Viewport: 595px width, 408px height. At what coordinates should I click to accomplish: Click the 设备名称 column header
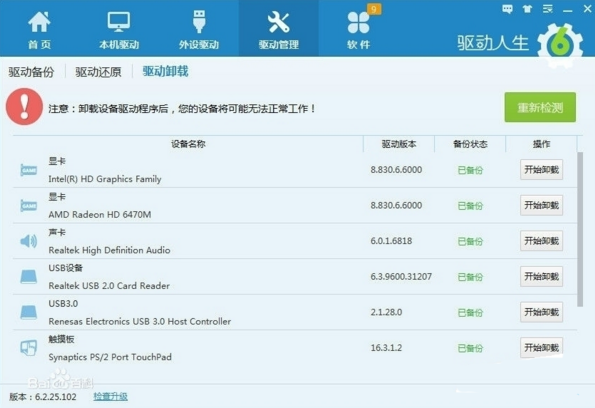(x=188, y=144)
